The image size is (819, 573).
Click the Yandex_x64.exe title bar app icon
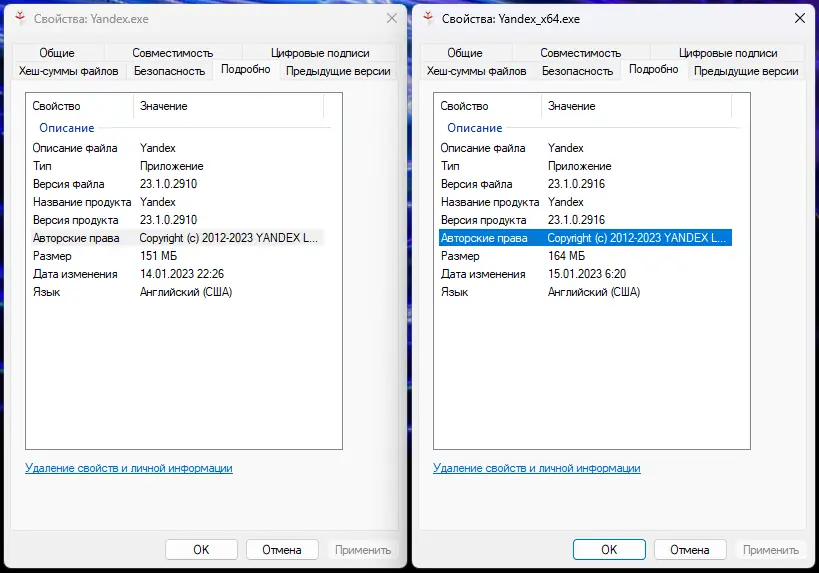click(x=429, y=18)
